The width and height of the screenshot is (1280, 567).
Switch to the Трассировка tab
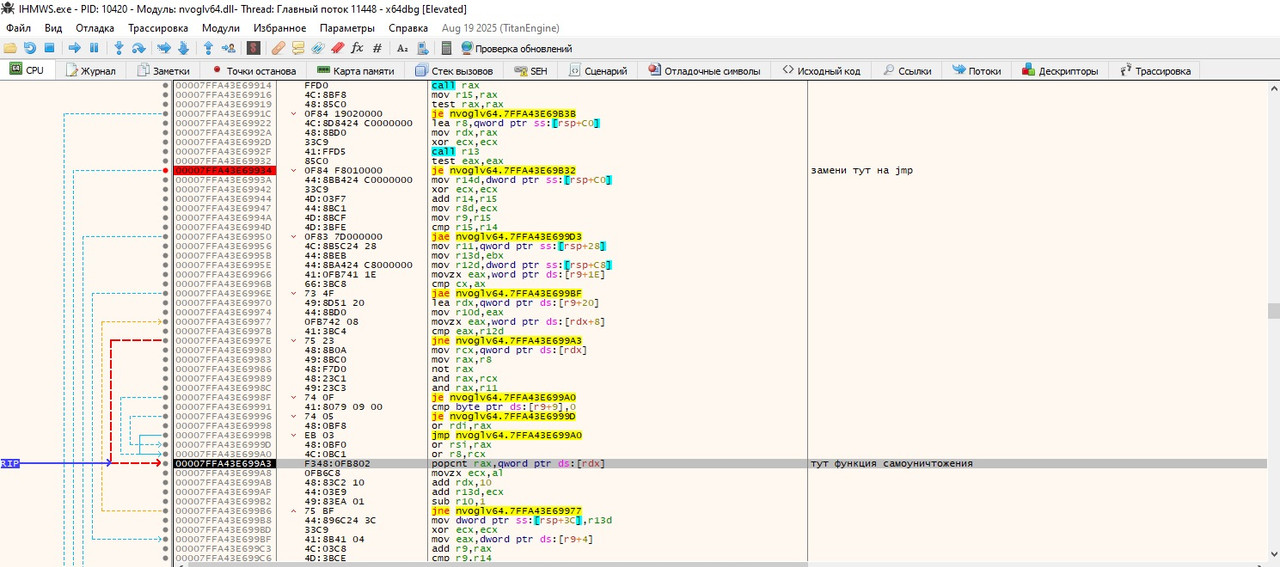click(1155, 71)
